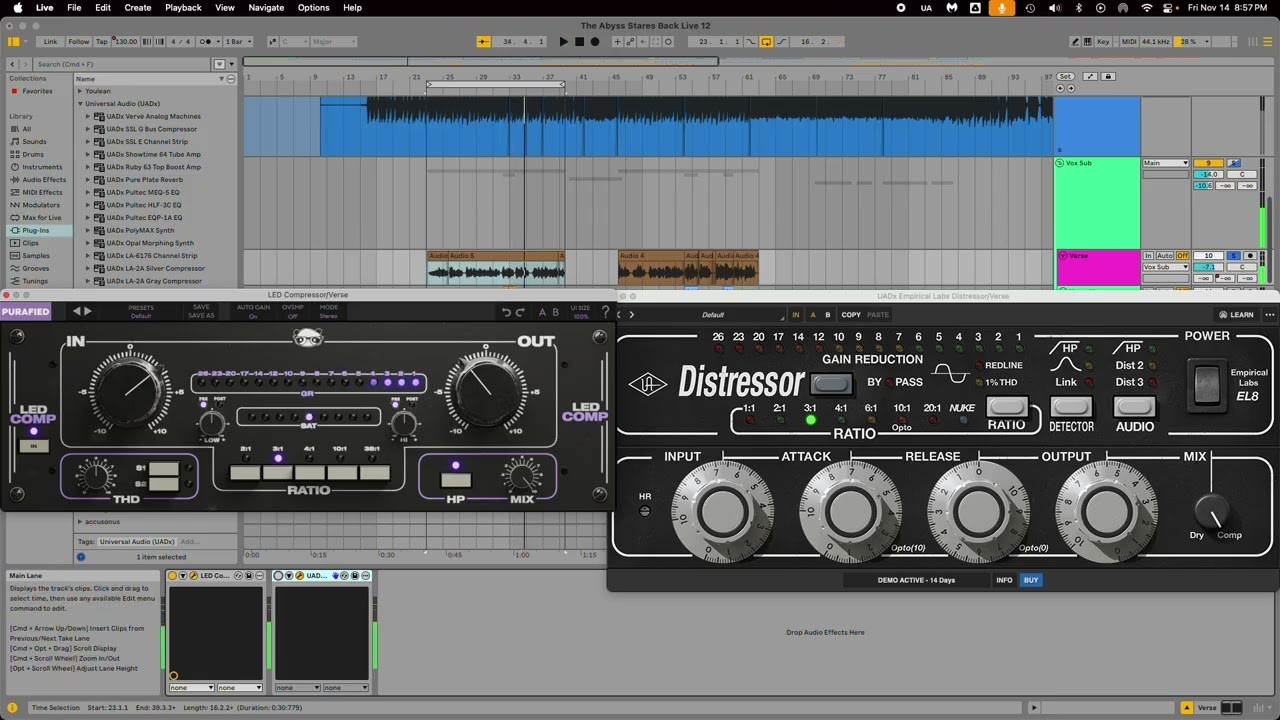Click the Tap tempo button
Image resolution: width=1280 pixels, height=720 pixels.
pos(101,42)
